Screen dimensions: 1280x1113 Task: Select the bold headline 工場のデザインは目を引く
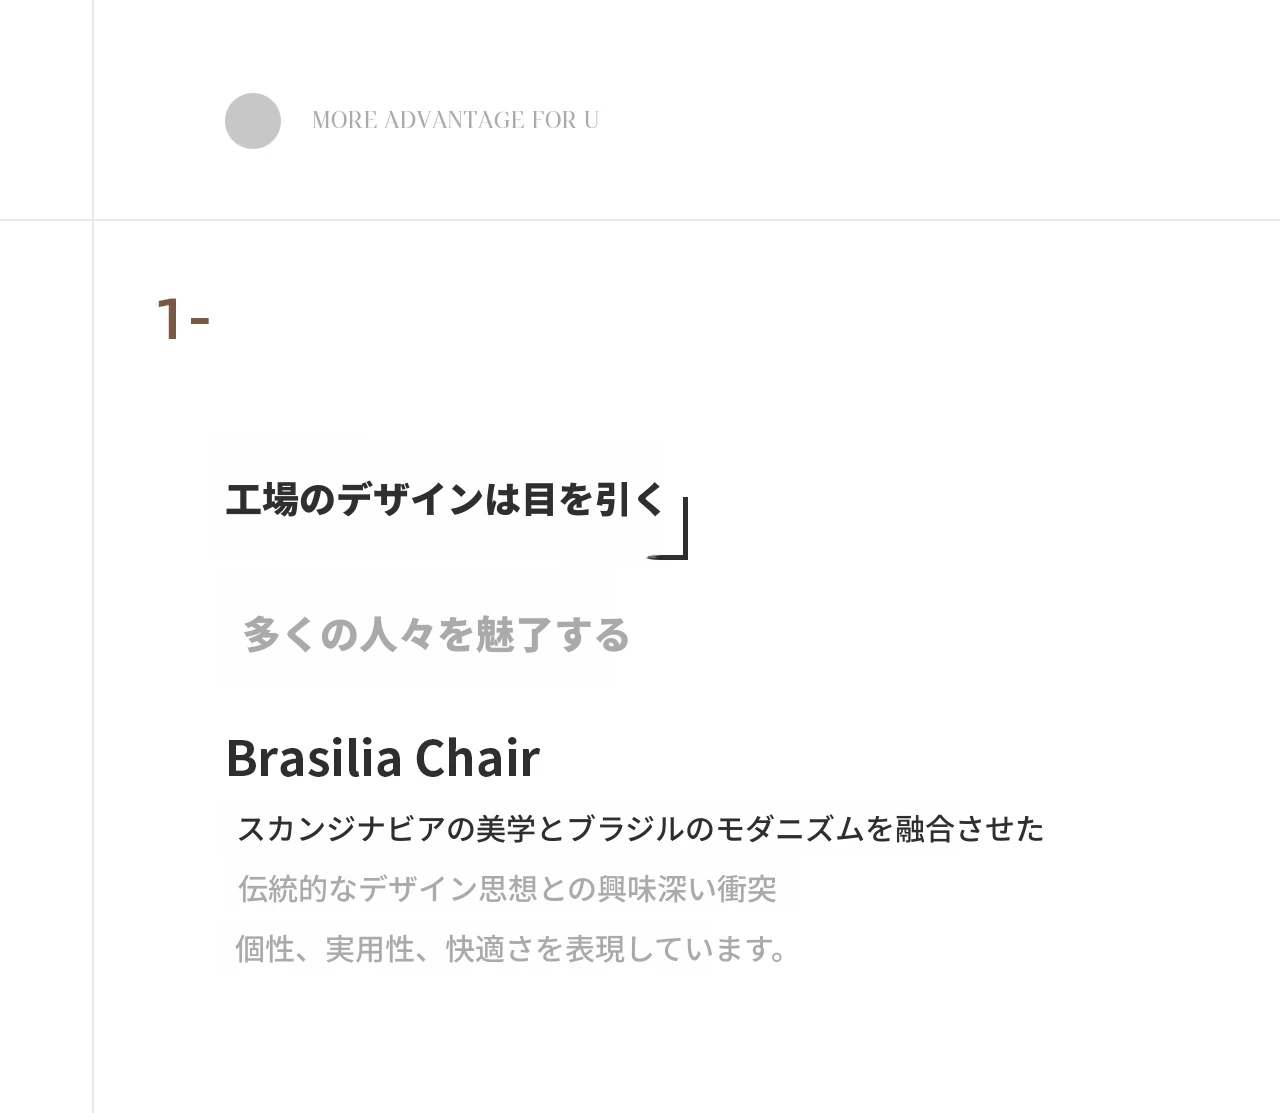[445, 499]
